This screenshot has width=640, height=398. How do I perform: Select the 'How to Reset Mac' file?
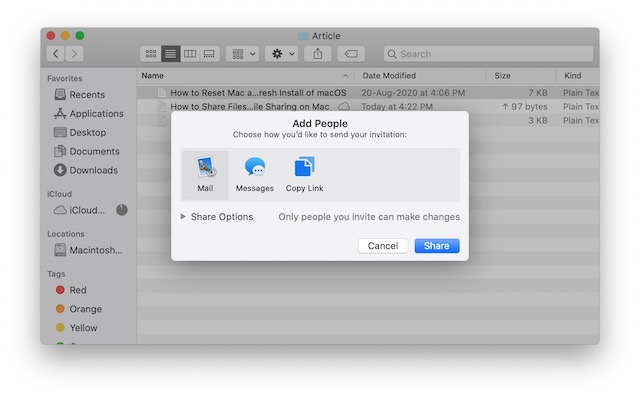pyautogui.click(x=258, y=93)
